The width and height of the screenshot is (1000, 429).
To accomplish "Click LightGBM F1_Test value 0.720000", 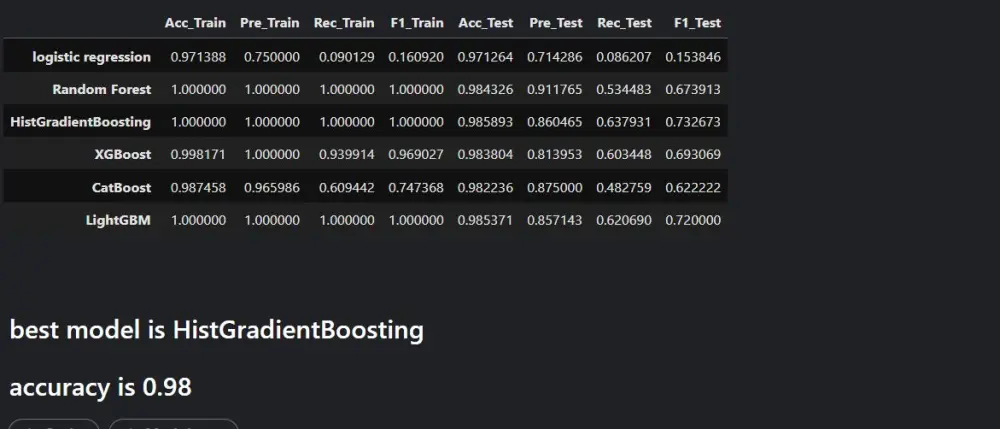I will (x=693, y=221).
